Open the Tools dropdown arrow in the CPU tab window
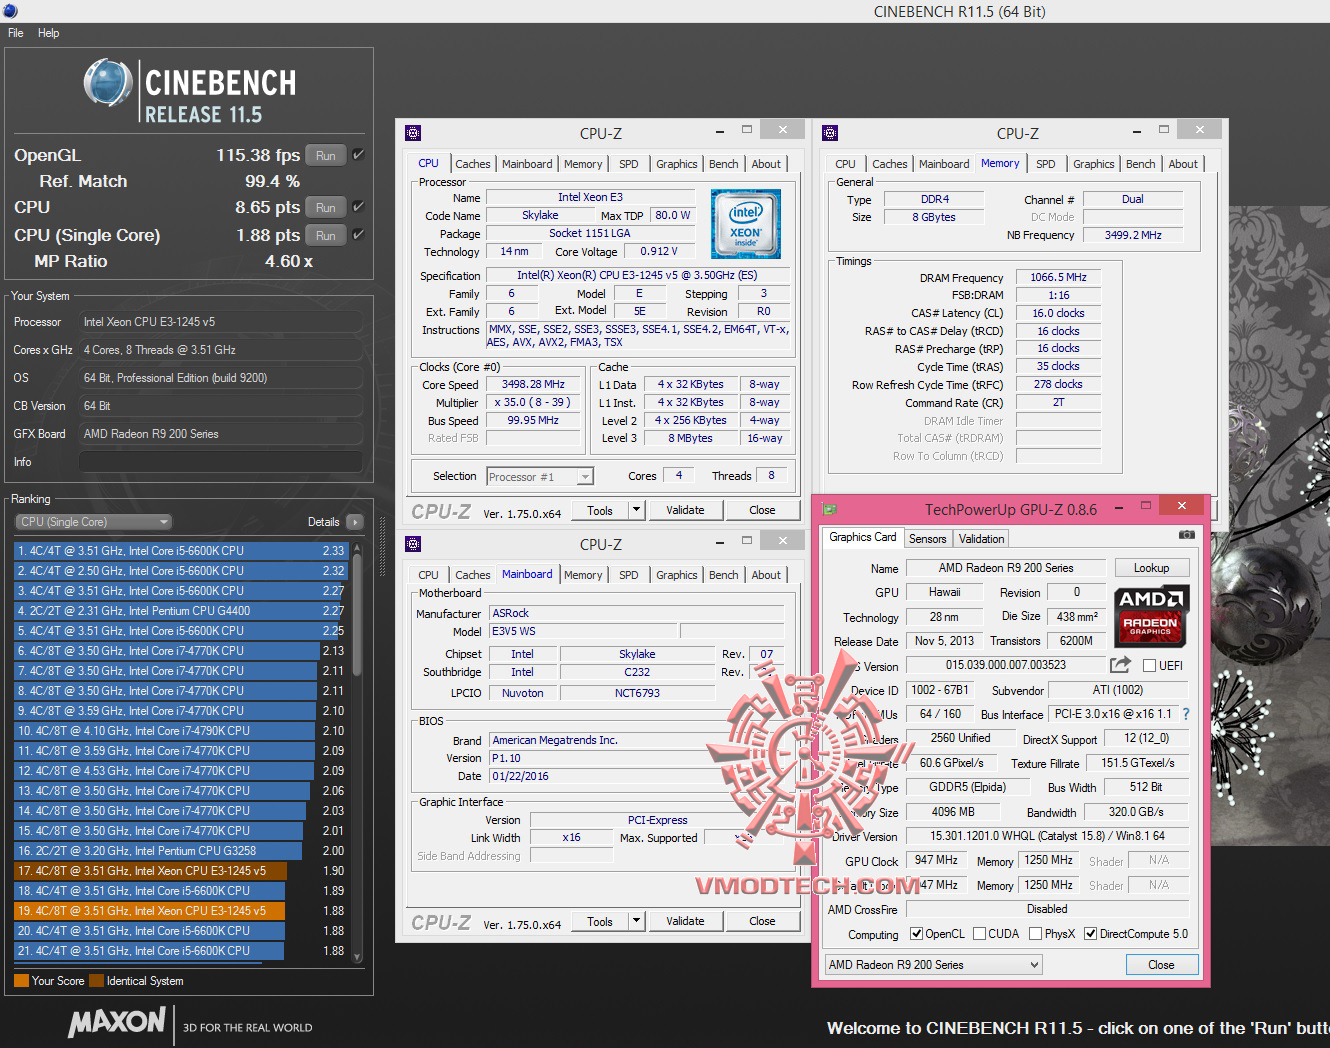 [636, 510]
